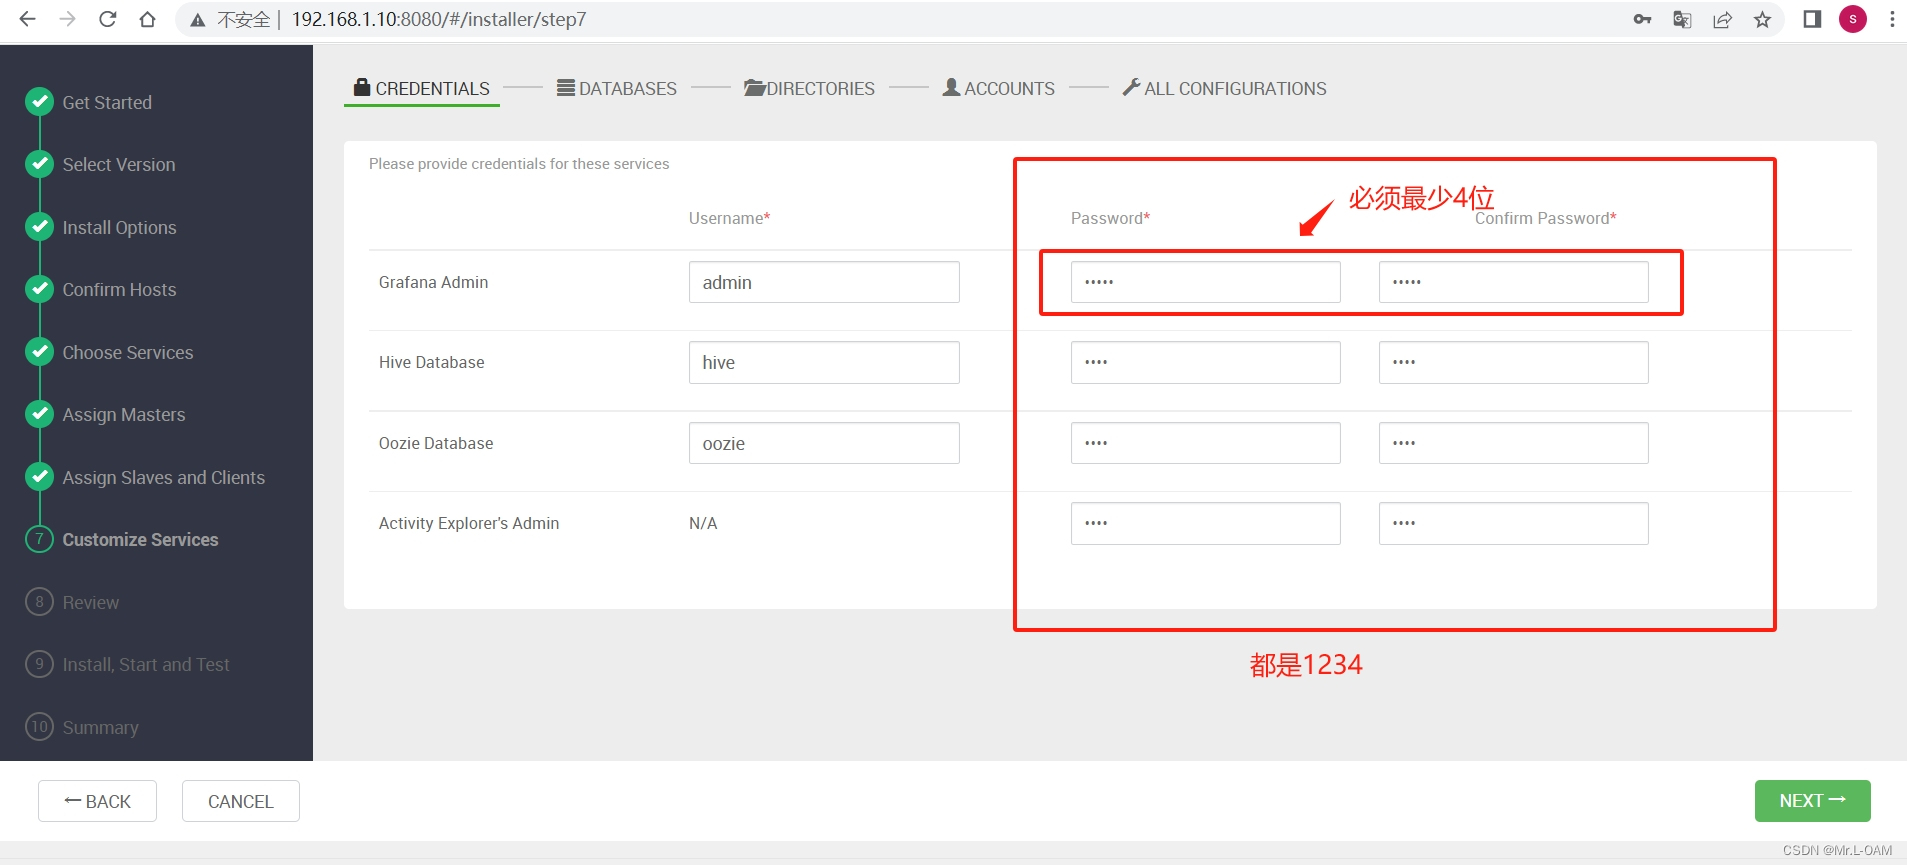
Task: Click the Hive Database username field
Action: 824,362
